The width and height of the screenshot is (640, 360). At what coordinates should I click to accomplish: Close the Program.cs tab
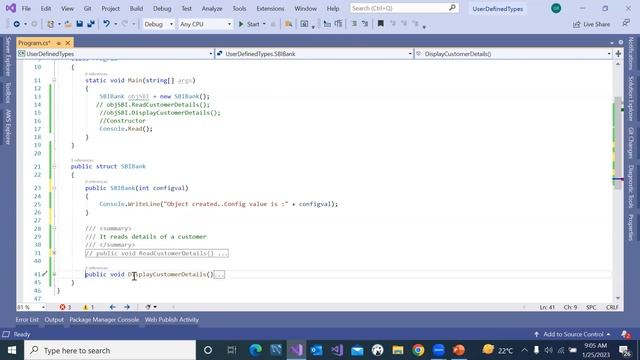tap(68, 43)
